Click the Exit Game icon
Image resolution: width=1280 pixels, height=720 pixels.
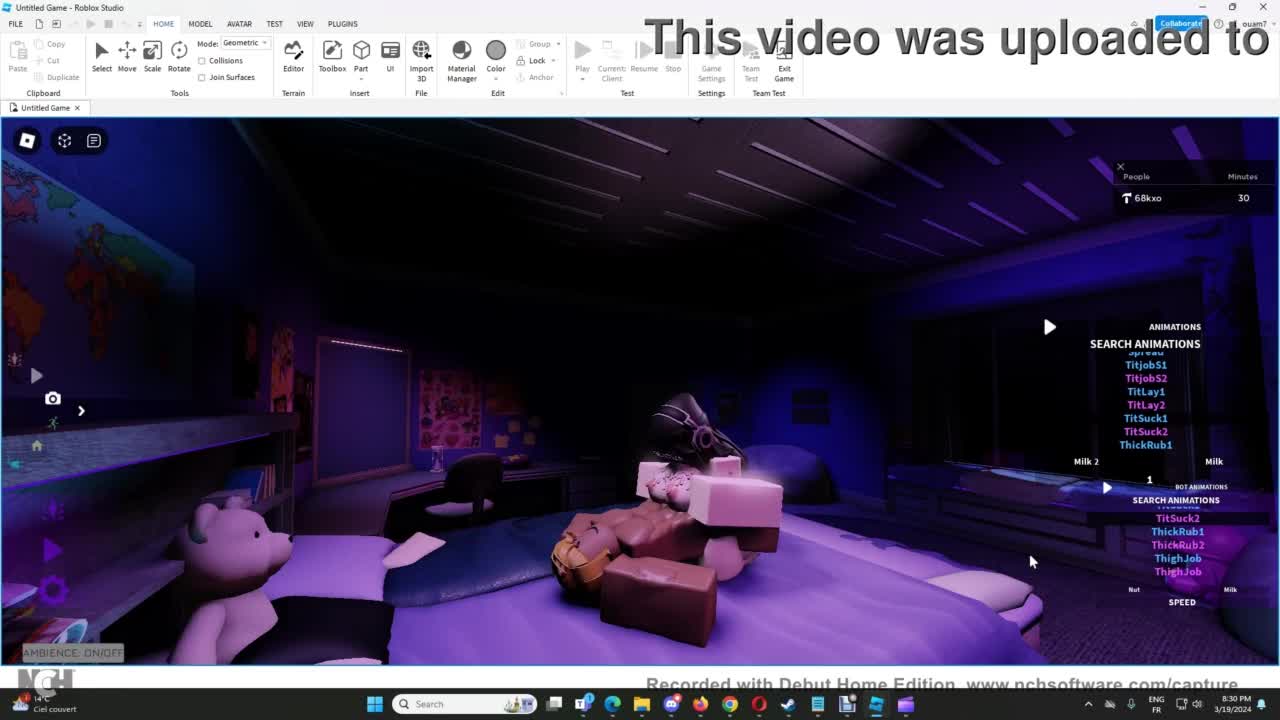point(784,58)
